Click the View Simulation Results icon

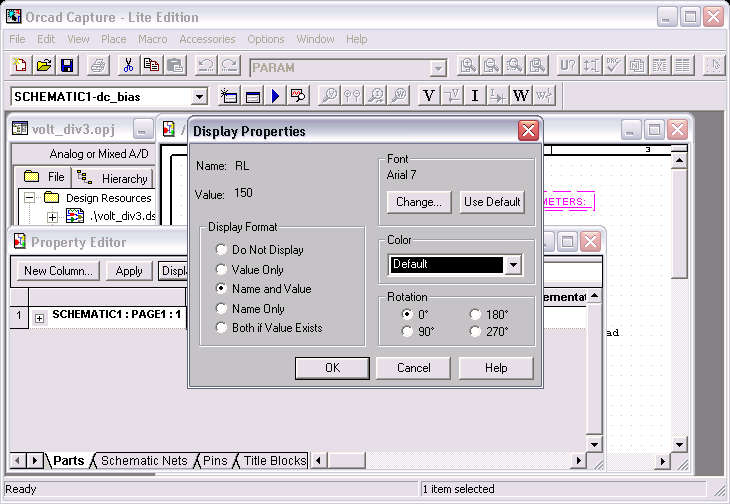[298, 96]
